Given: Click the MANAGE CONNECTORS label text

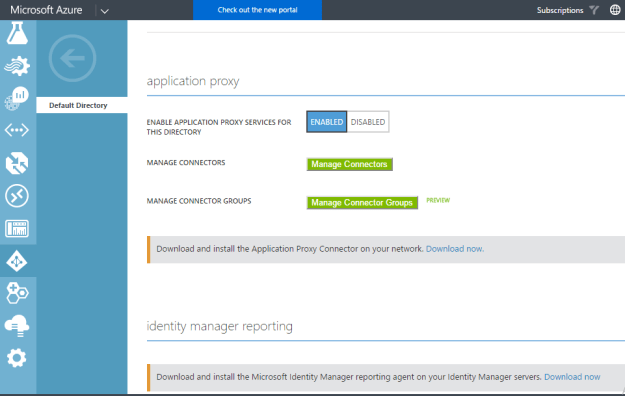Looking at the screenshot, I should click(186, 163).
